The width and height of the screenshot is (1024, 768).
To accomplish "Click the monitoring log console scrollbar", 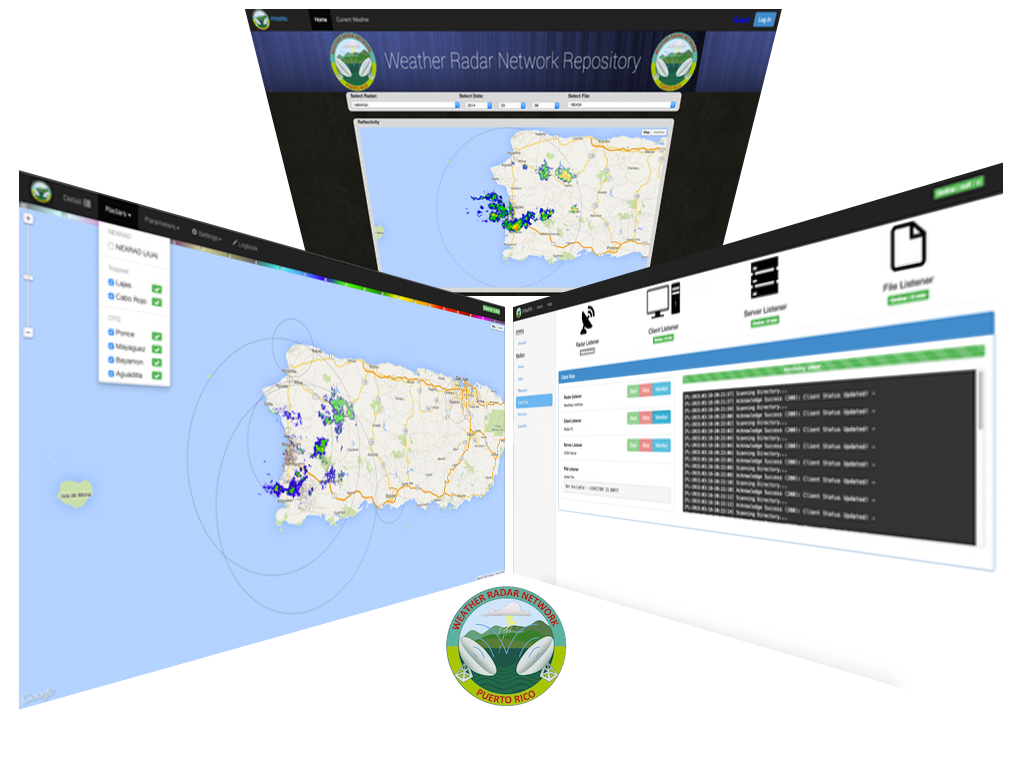I will (979, 400).
